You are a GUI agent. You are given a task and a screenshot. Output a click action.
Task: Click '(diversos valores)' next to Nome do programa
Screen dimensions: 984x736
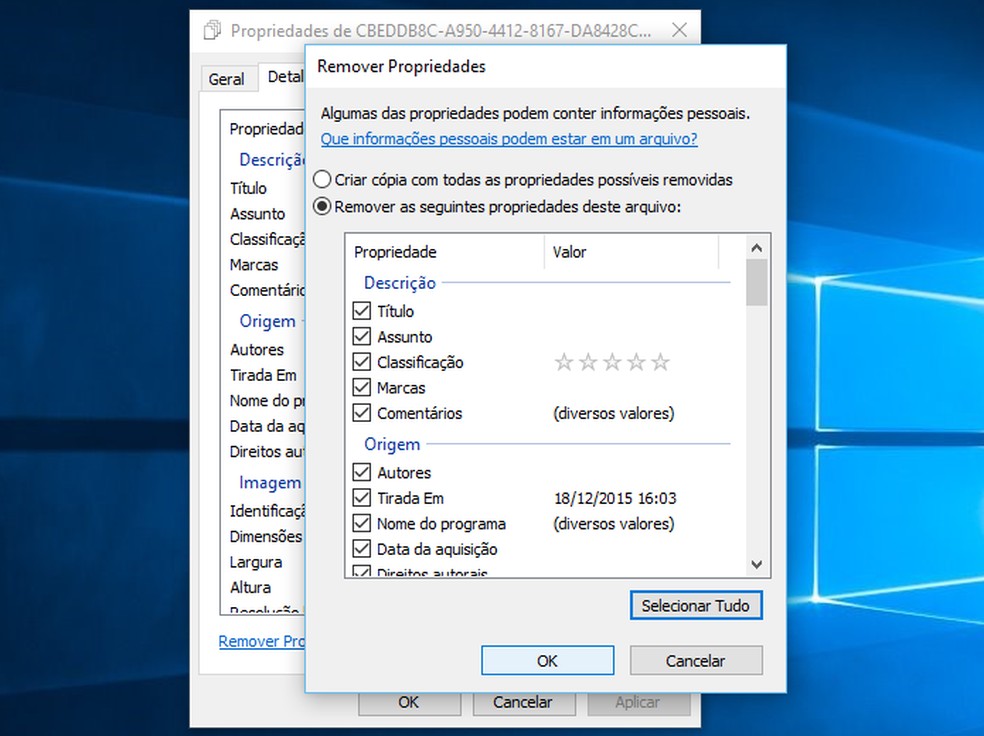click(614, 524)
